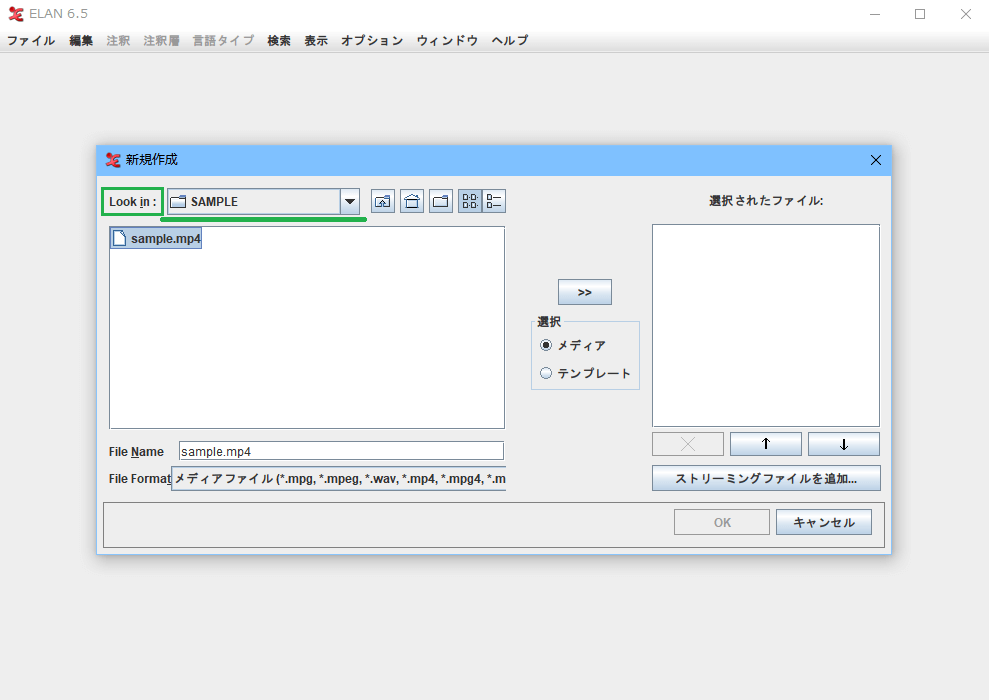
Task: Move selected file up with arrow button
Action: click(765, 444)
